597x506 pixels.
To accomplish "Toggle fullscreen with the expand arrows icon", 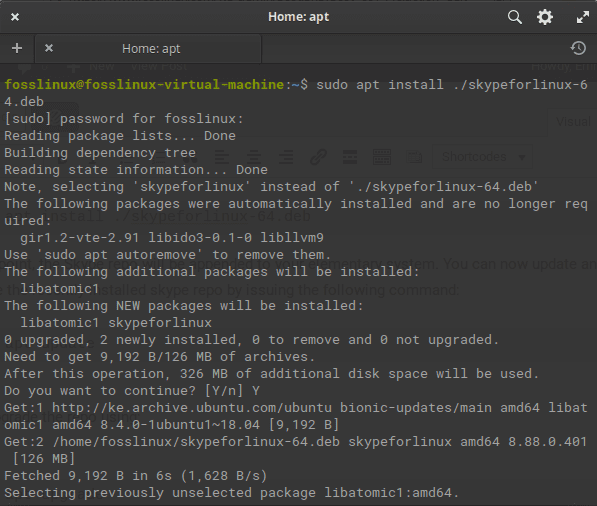I will 583,17.
